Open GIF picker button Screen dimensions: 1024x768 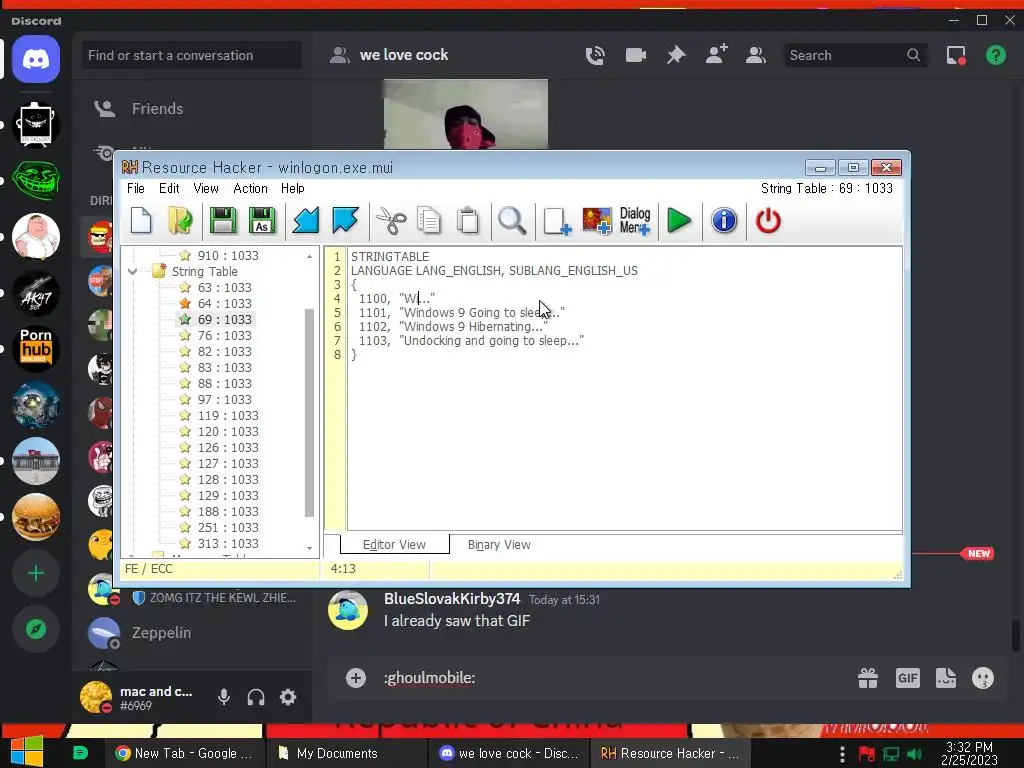[x=908, y=679]
